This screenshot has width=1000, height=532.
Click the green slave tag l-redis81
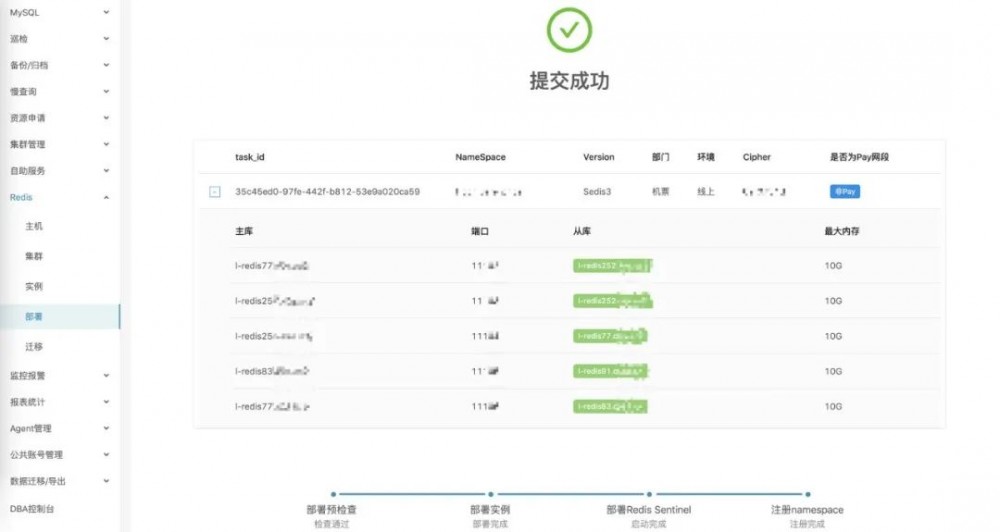coord(610,371)
